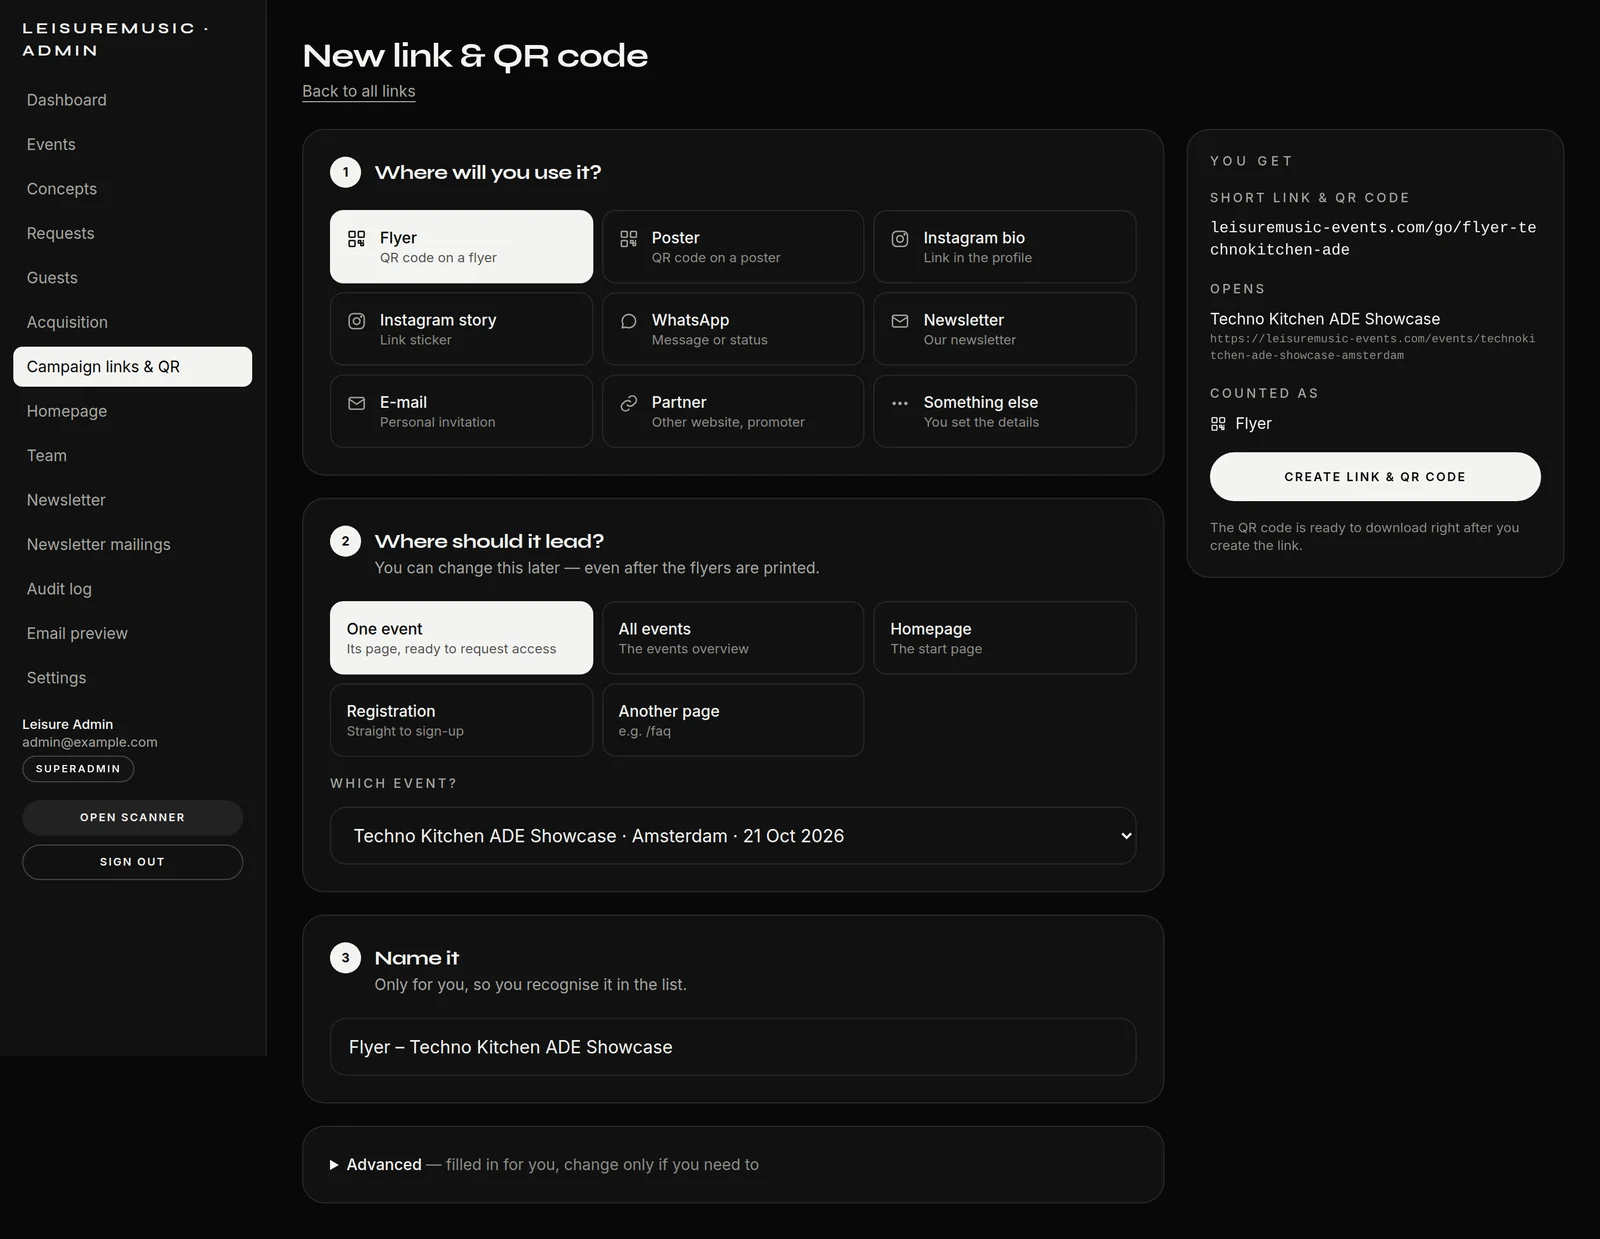Choose the Instagram bio icon option
This screenshot has width=1600, height=1239.
pyautogui.click(x=900, y=239)
